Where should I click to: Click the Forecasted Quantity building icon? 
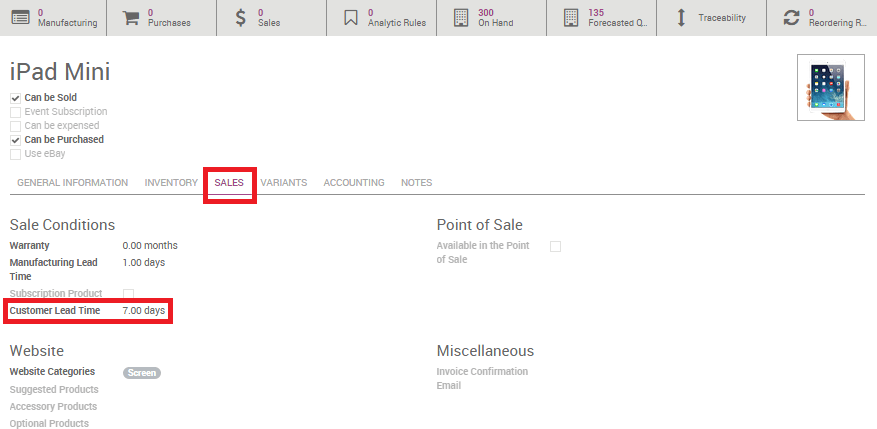(x=570, y=18)
